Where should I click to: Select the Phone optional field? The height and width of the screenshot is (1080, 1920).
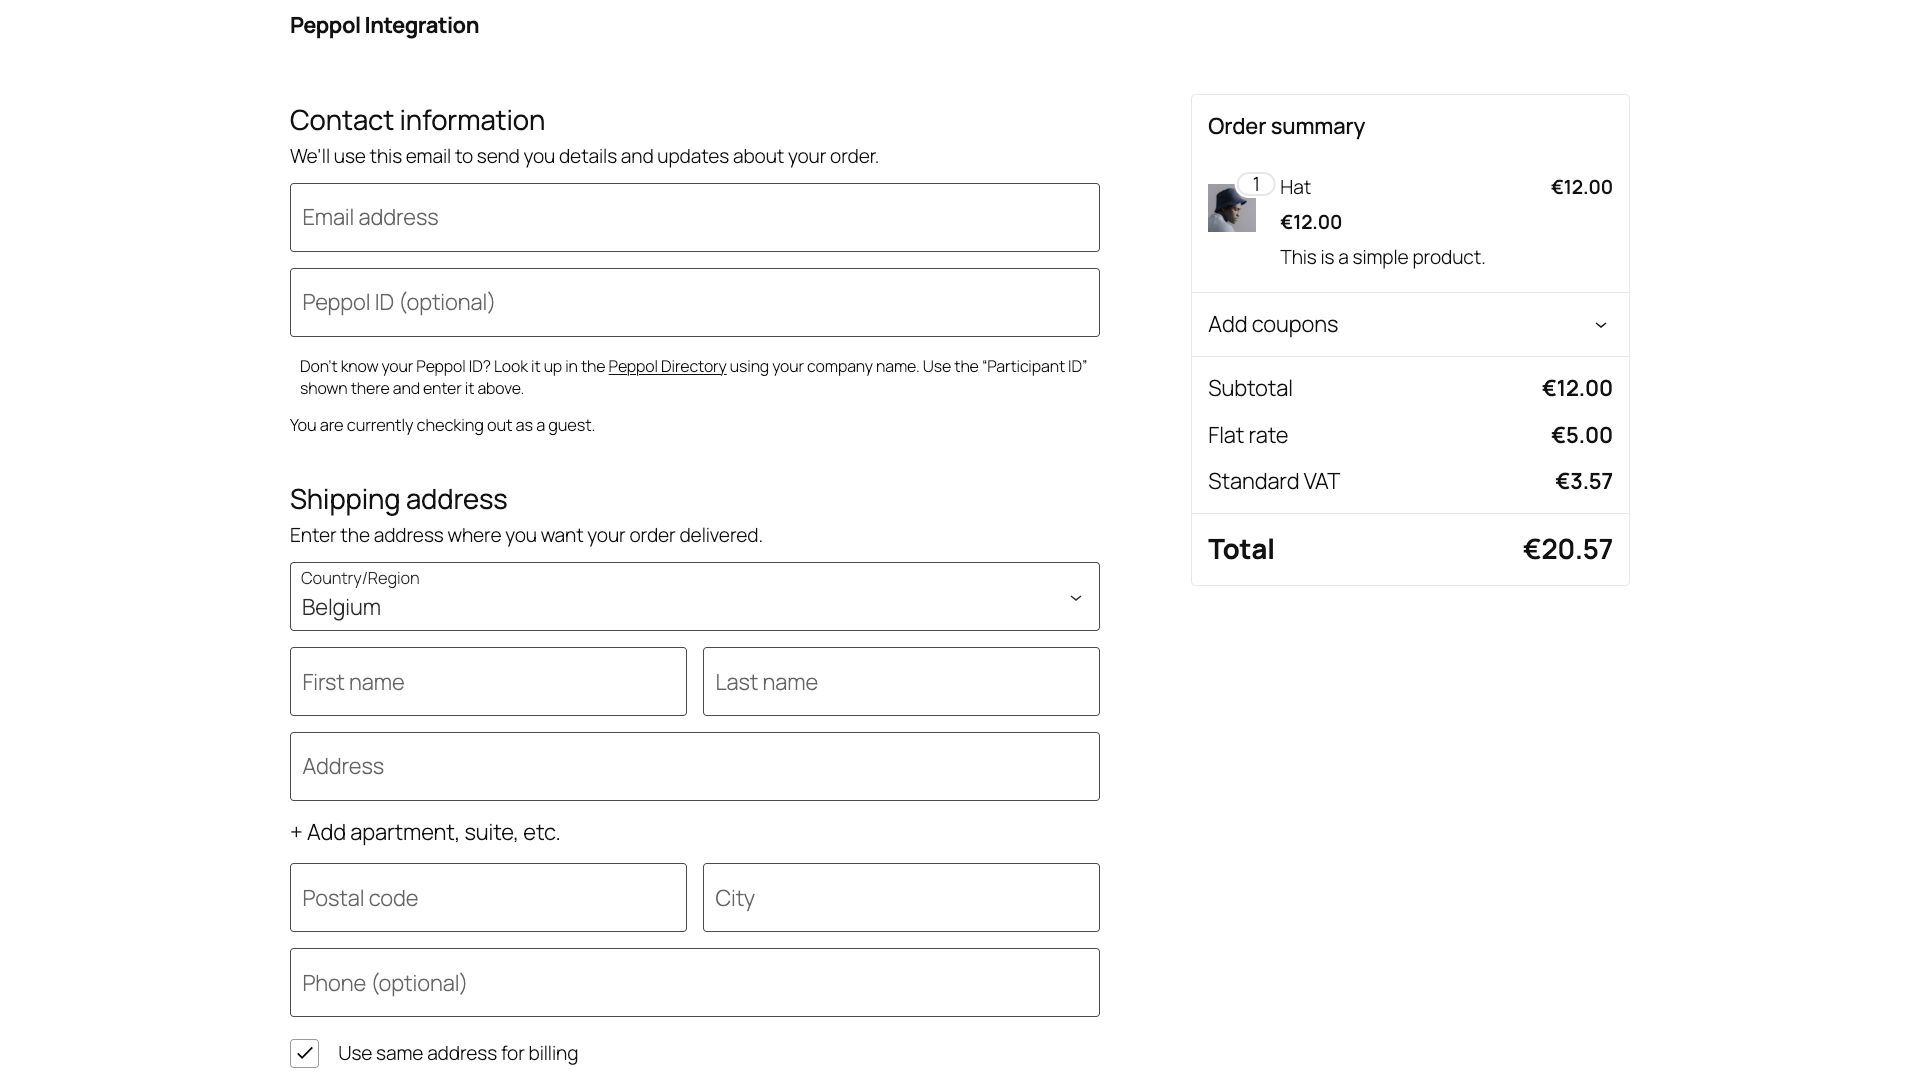694,982
